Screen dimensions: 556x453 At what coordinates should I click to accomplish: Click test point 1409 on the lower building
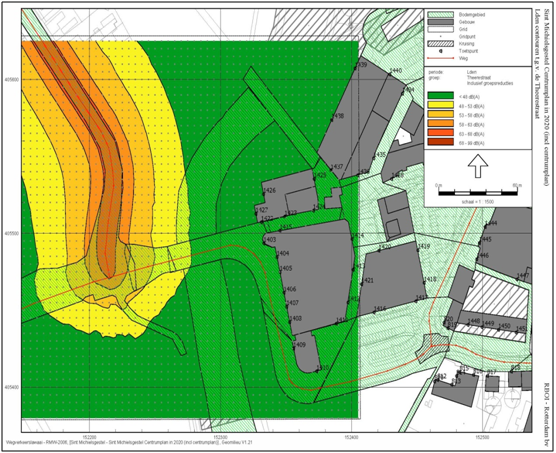pyautogui.click(x=299, y=345)
